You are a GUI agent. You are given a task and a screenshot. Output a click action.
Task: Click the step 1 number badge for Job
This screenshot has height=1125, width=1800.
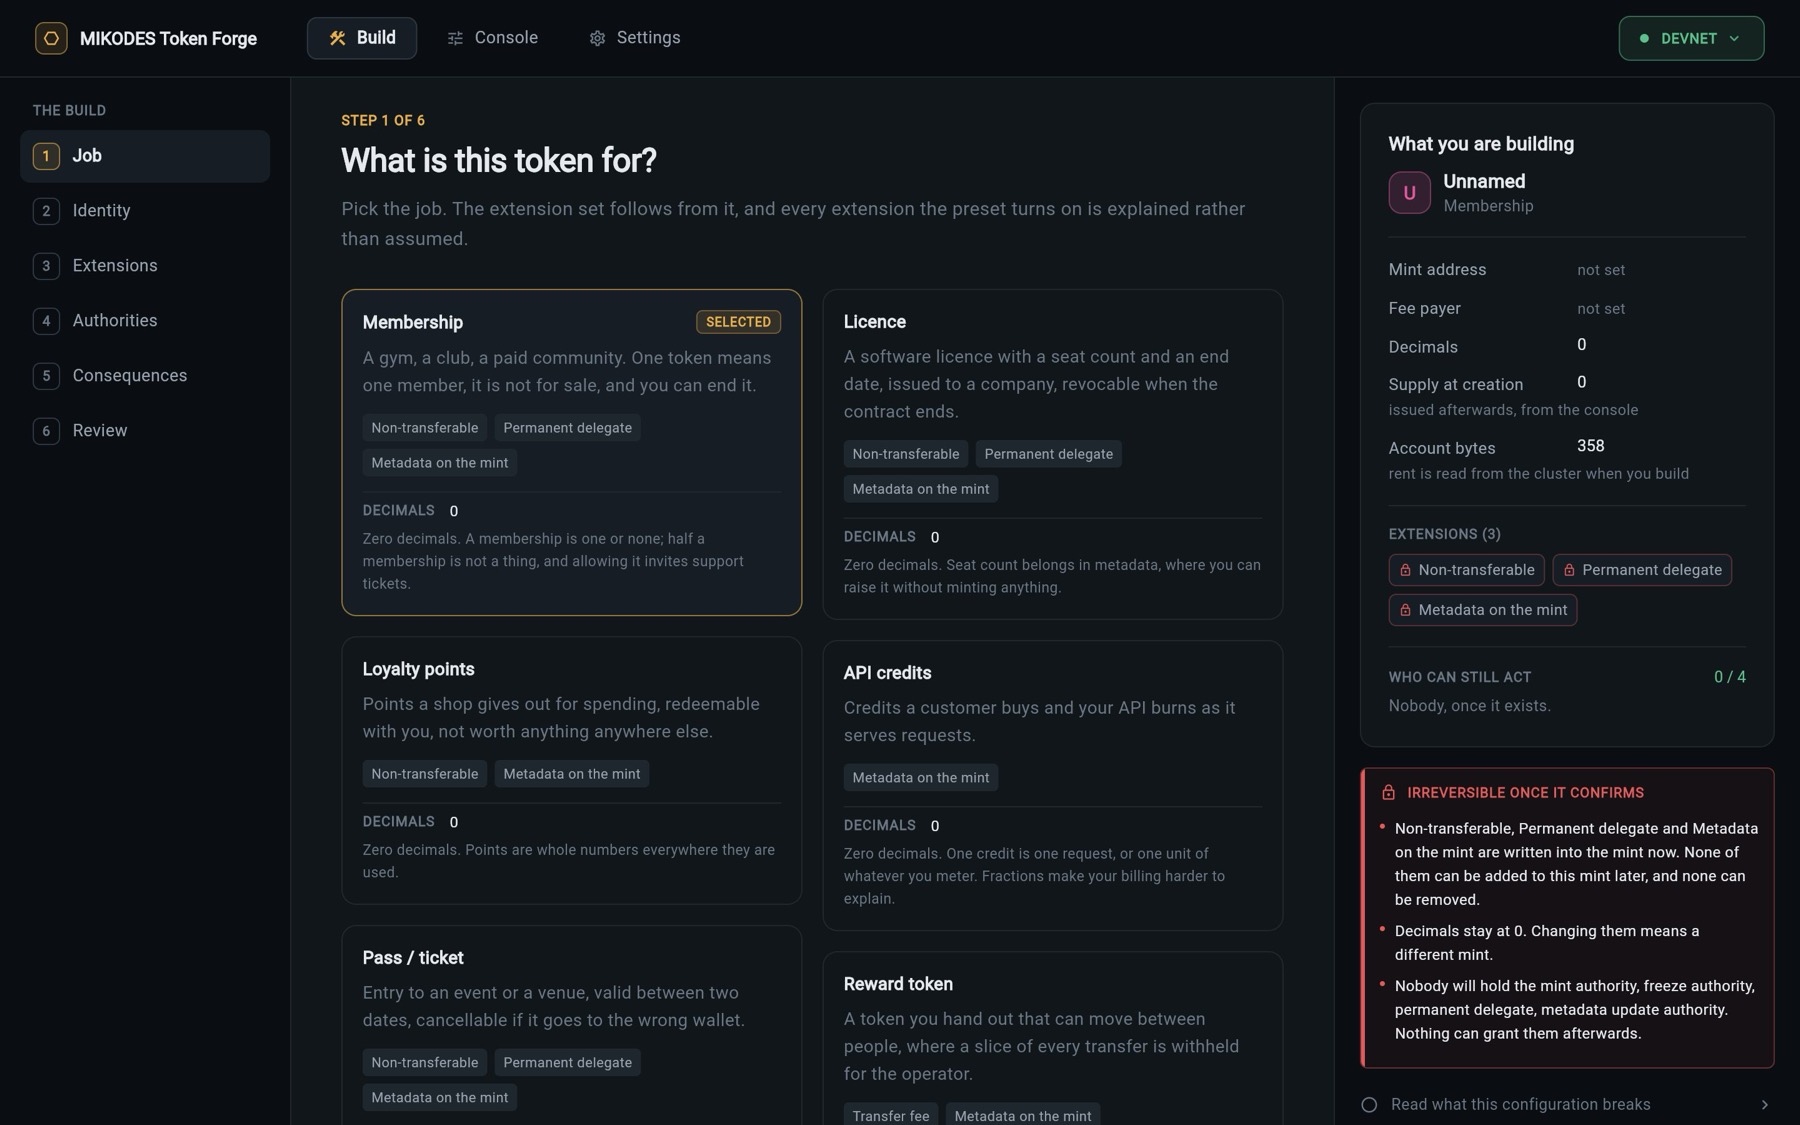pyautogui.click(x=46, y=156)
